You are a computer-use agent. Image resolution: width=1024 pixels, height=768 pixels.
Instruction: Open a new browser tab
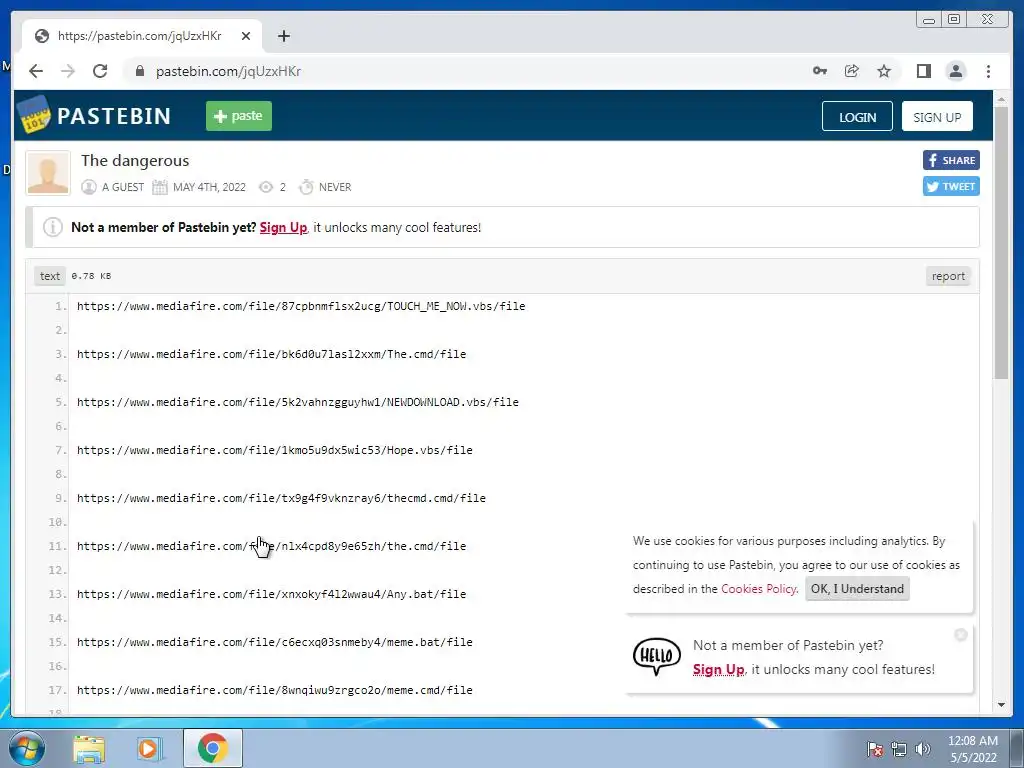tap(283, 36)
